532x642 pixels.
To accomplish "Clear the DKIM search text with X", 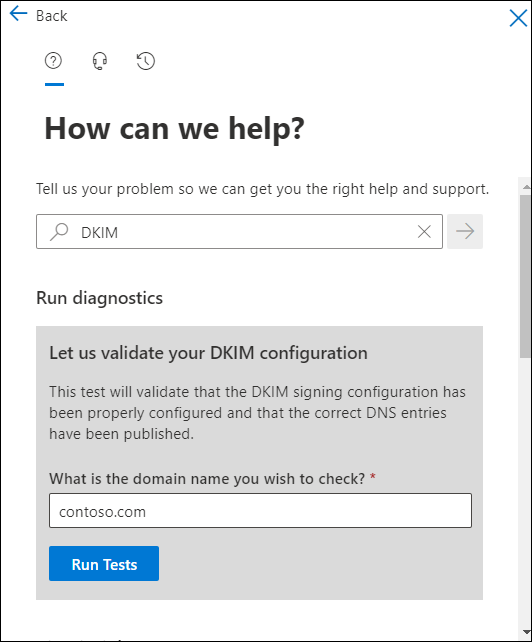I will point(424,232).
